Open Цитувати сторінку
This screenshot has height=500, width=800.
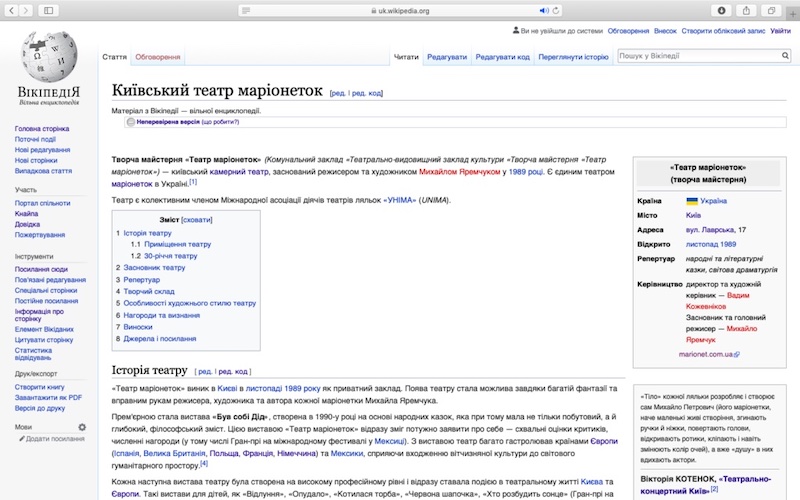(44, 340)
